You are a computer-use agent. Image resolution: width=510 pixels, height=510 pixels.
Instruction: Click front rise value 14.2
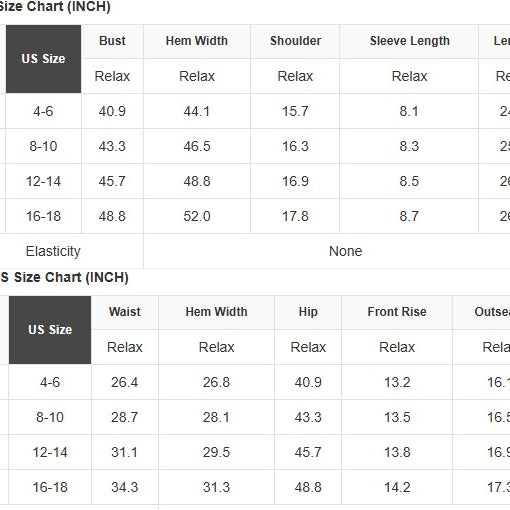click(x=397, y=487)
